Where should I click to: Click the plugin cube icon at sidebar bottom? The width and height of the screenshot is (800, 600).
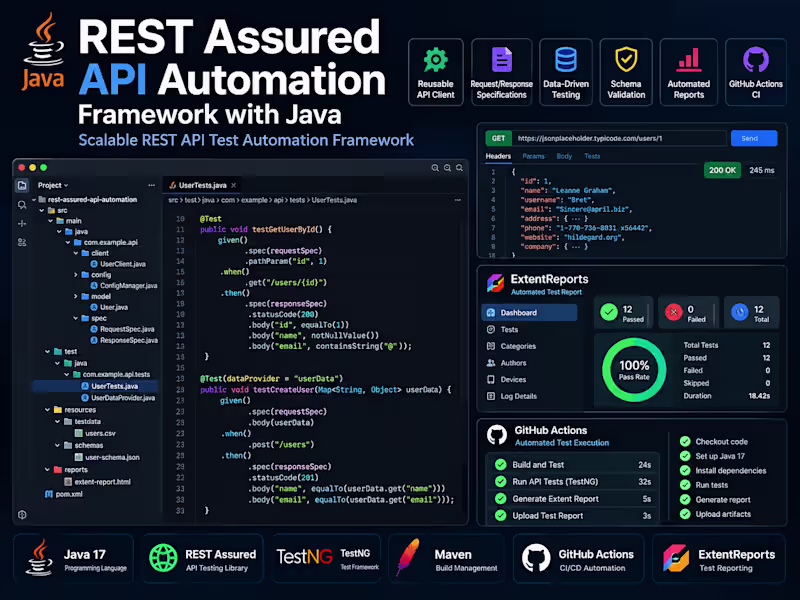click(22, 514)
